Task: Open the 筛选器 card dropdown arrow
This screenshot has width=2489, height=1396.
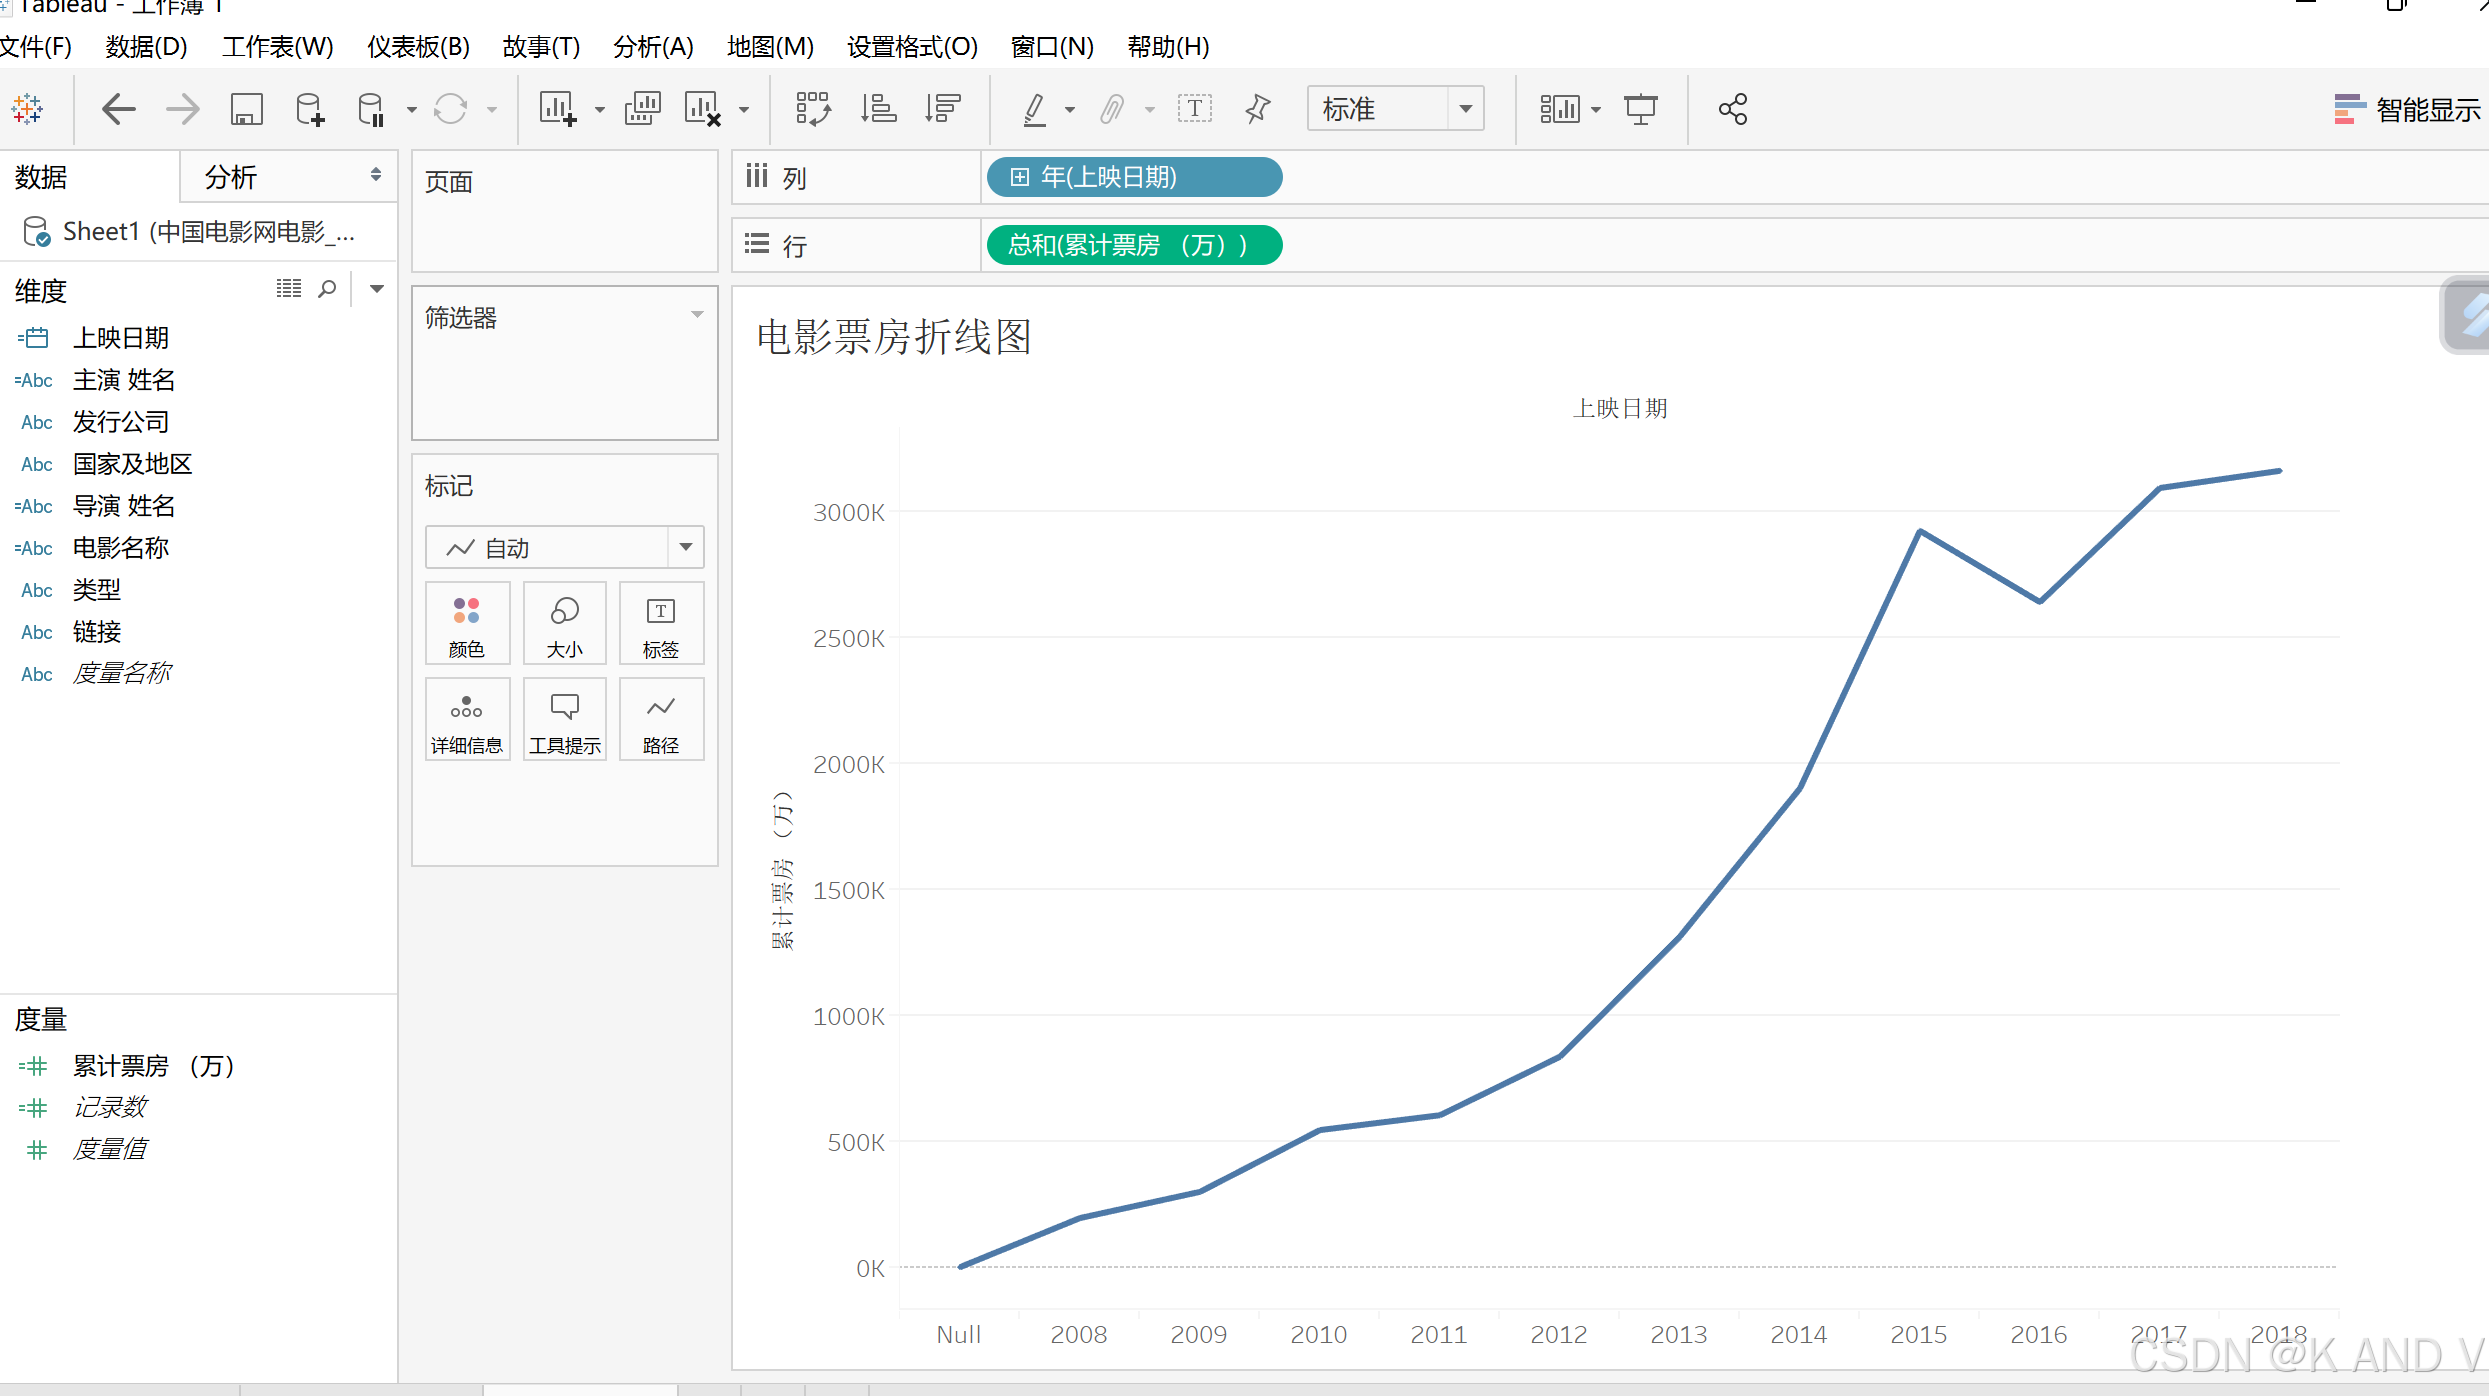Action: pos(697,315)
